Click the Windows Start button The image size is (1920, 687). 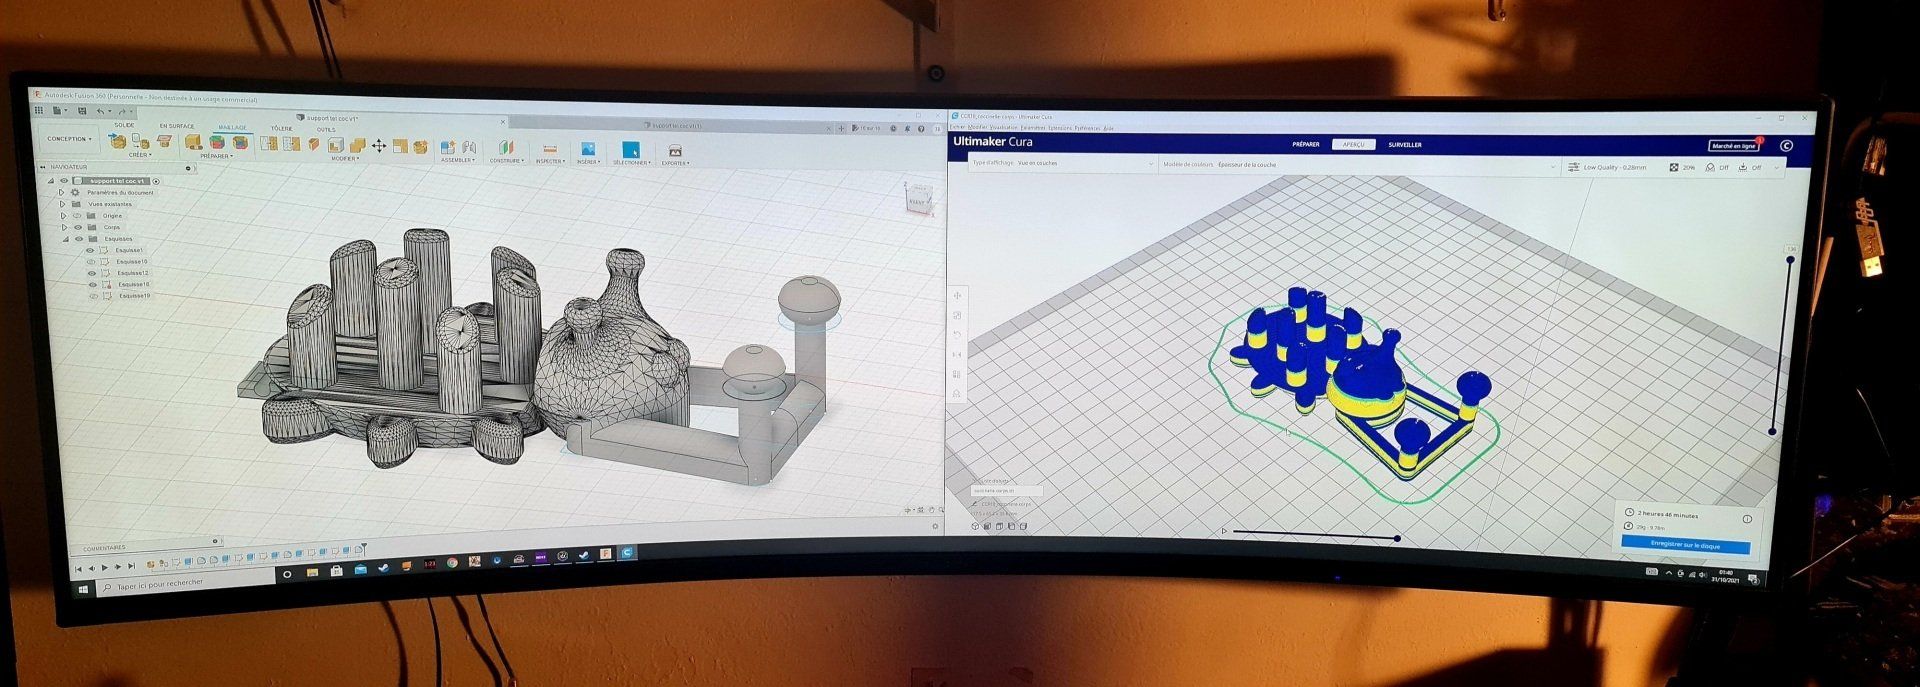click(82, 589)
